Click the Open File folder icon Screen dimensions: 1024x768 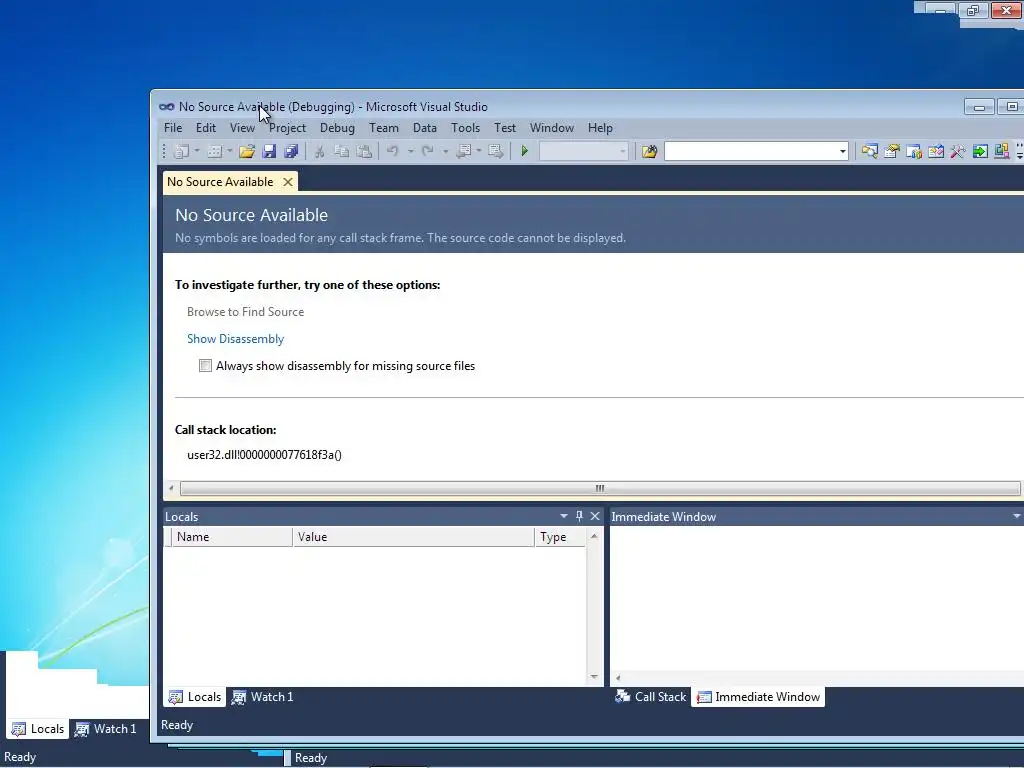click(246, 152)
